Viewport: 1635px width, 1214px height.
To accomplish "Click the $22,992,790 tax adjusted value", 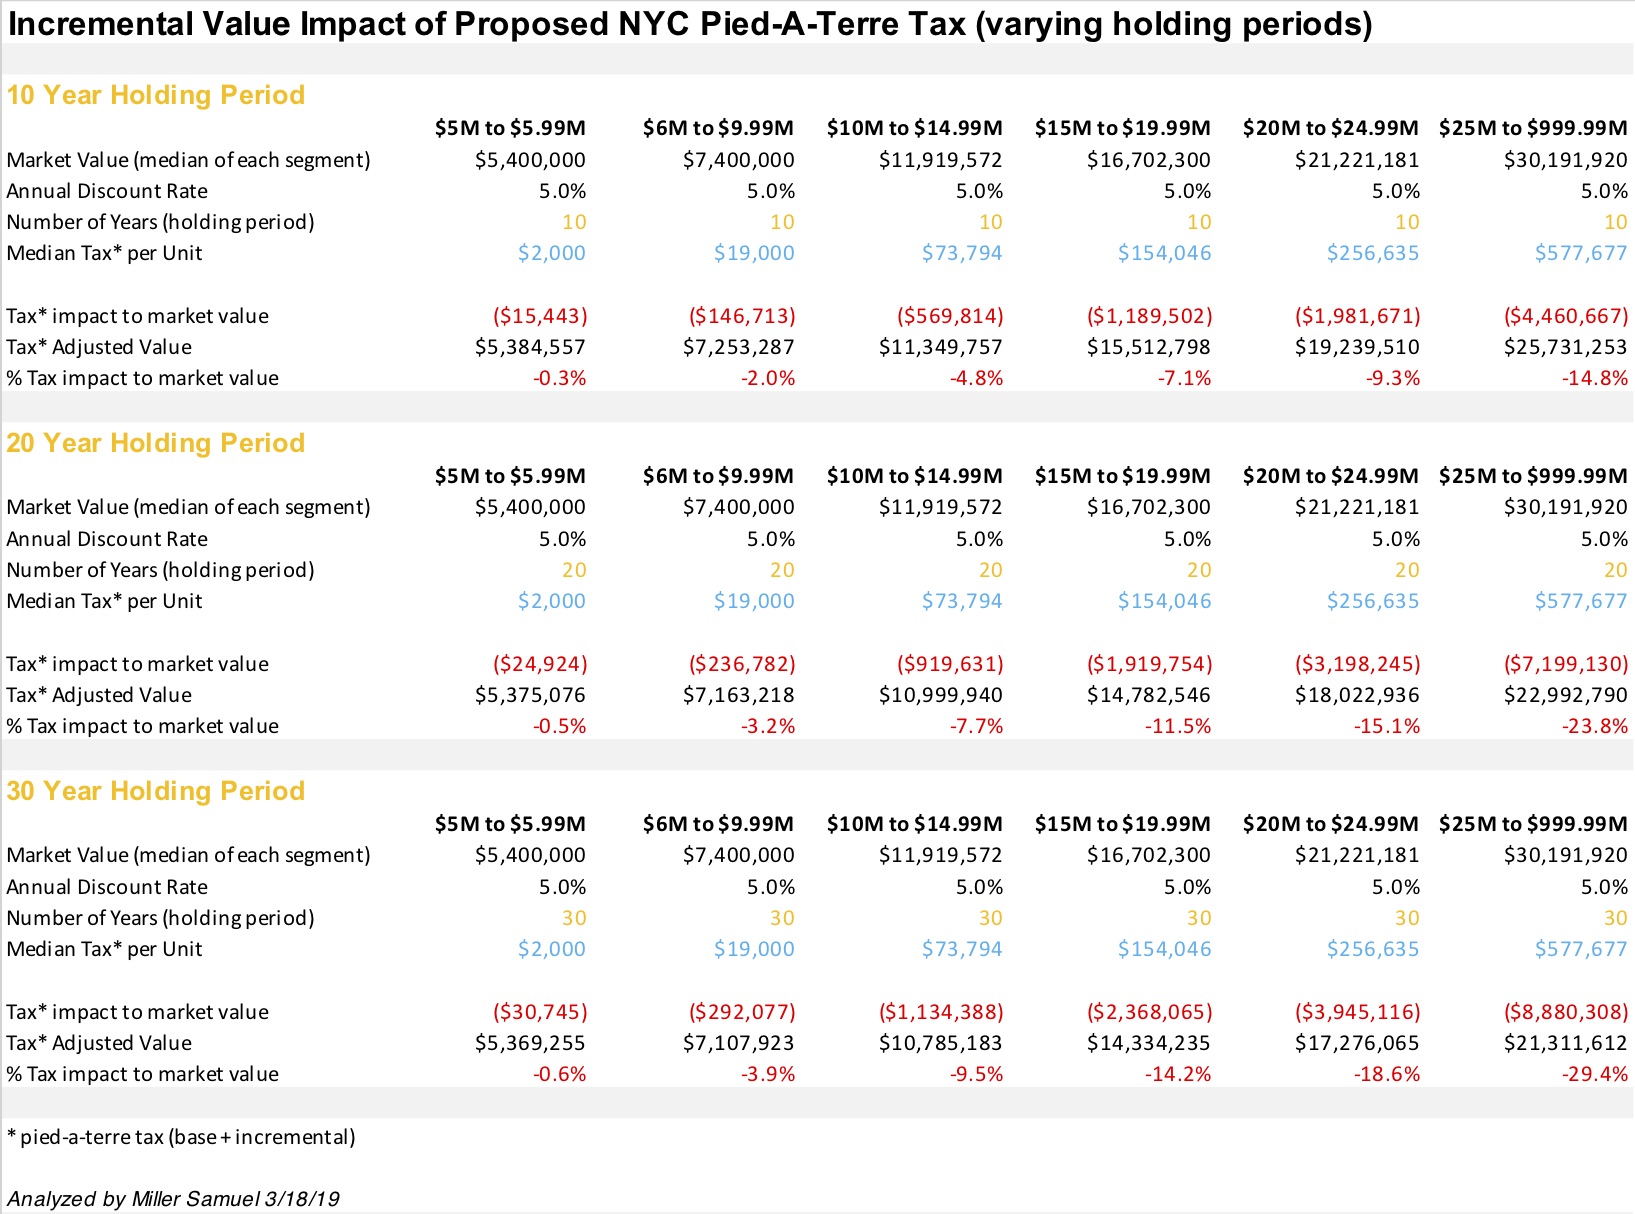I will (x=1565, y=695).
